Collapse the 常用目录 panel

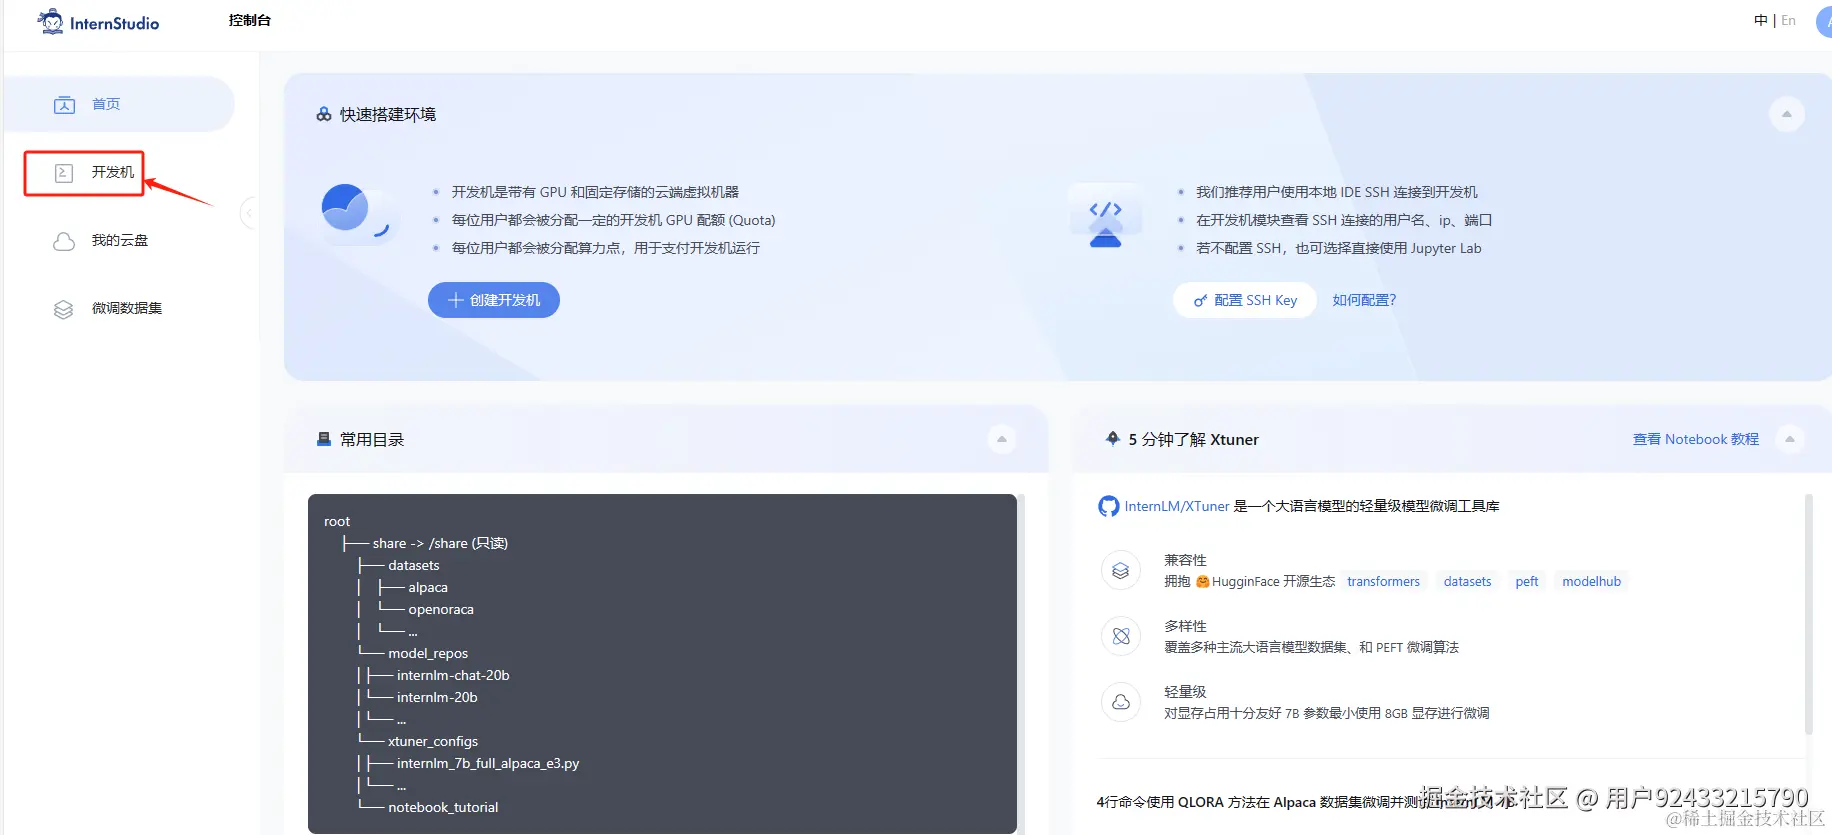1001,439
